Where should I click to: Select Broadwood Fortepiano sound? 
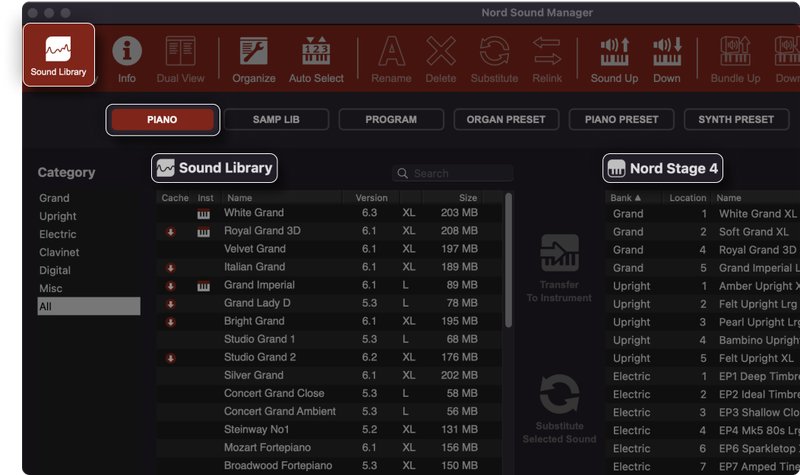pyautogui.click(x=329, y=466)
